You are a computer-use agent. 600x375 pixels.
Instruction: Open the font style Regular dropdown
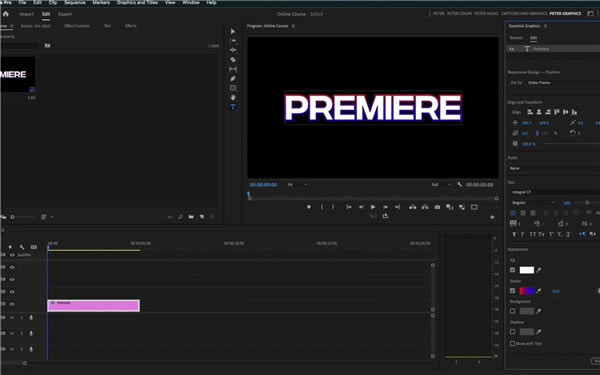[533, 202]
